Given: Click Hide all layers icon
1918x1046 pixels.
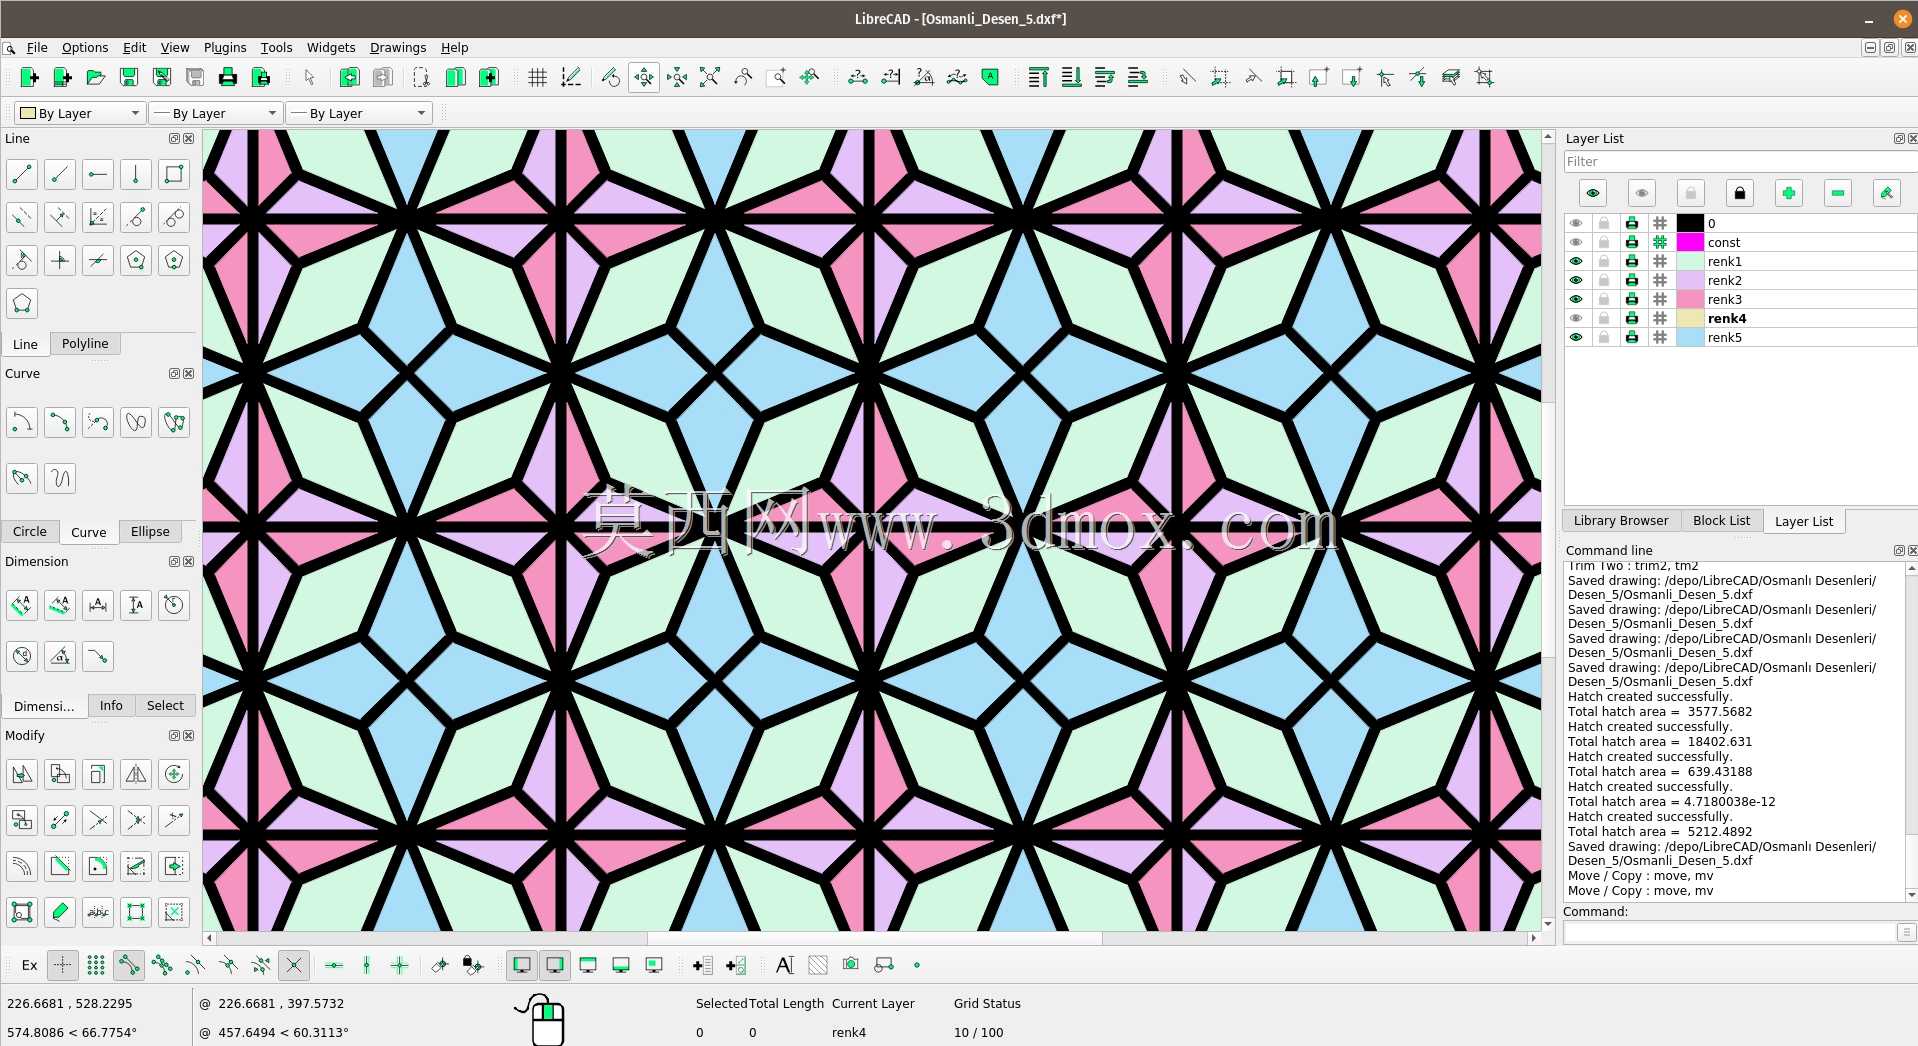Looking at the screenshot, I should [x=1642, y=193].
